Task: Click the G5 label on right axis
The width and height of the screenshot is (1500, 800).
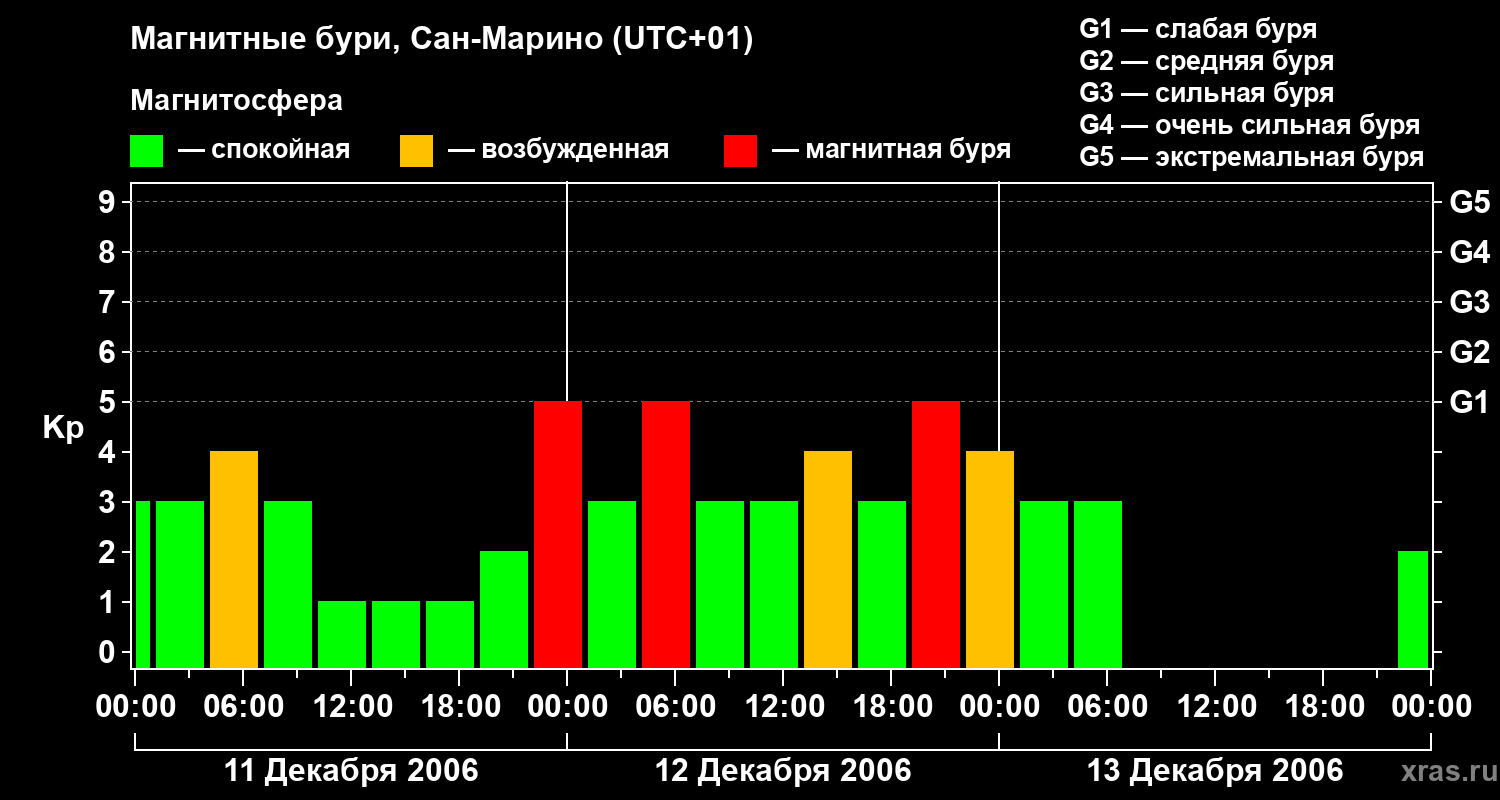Action: 1469,202
